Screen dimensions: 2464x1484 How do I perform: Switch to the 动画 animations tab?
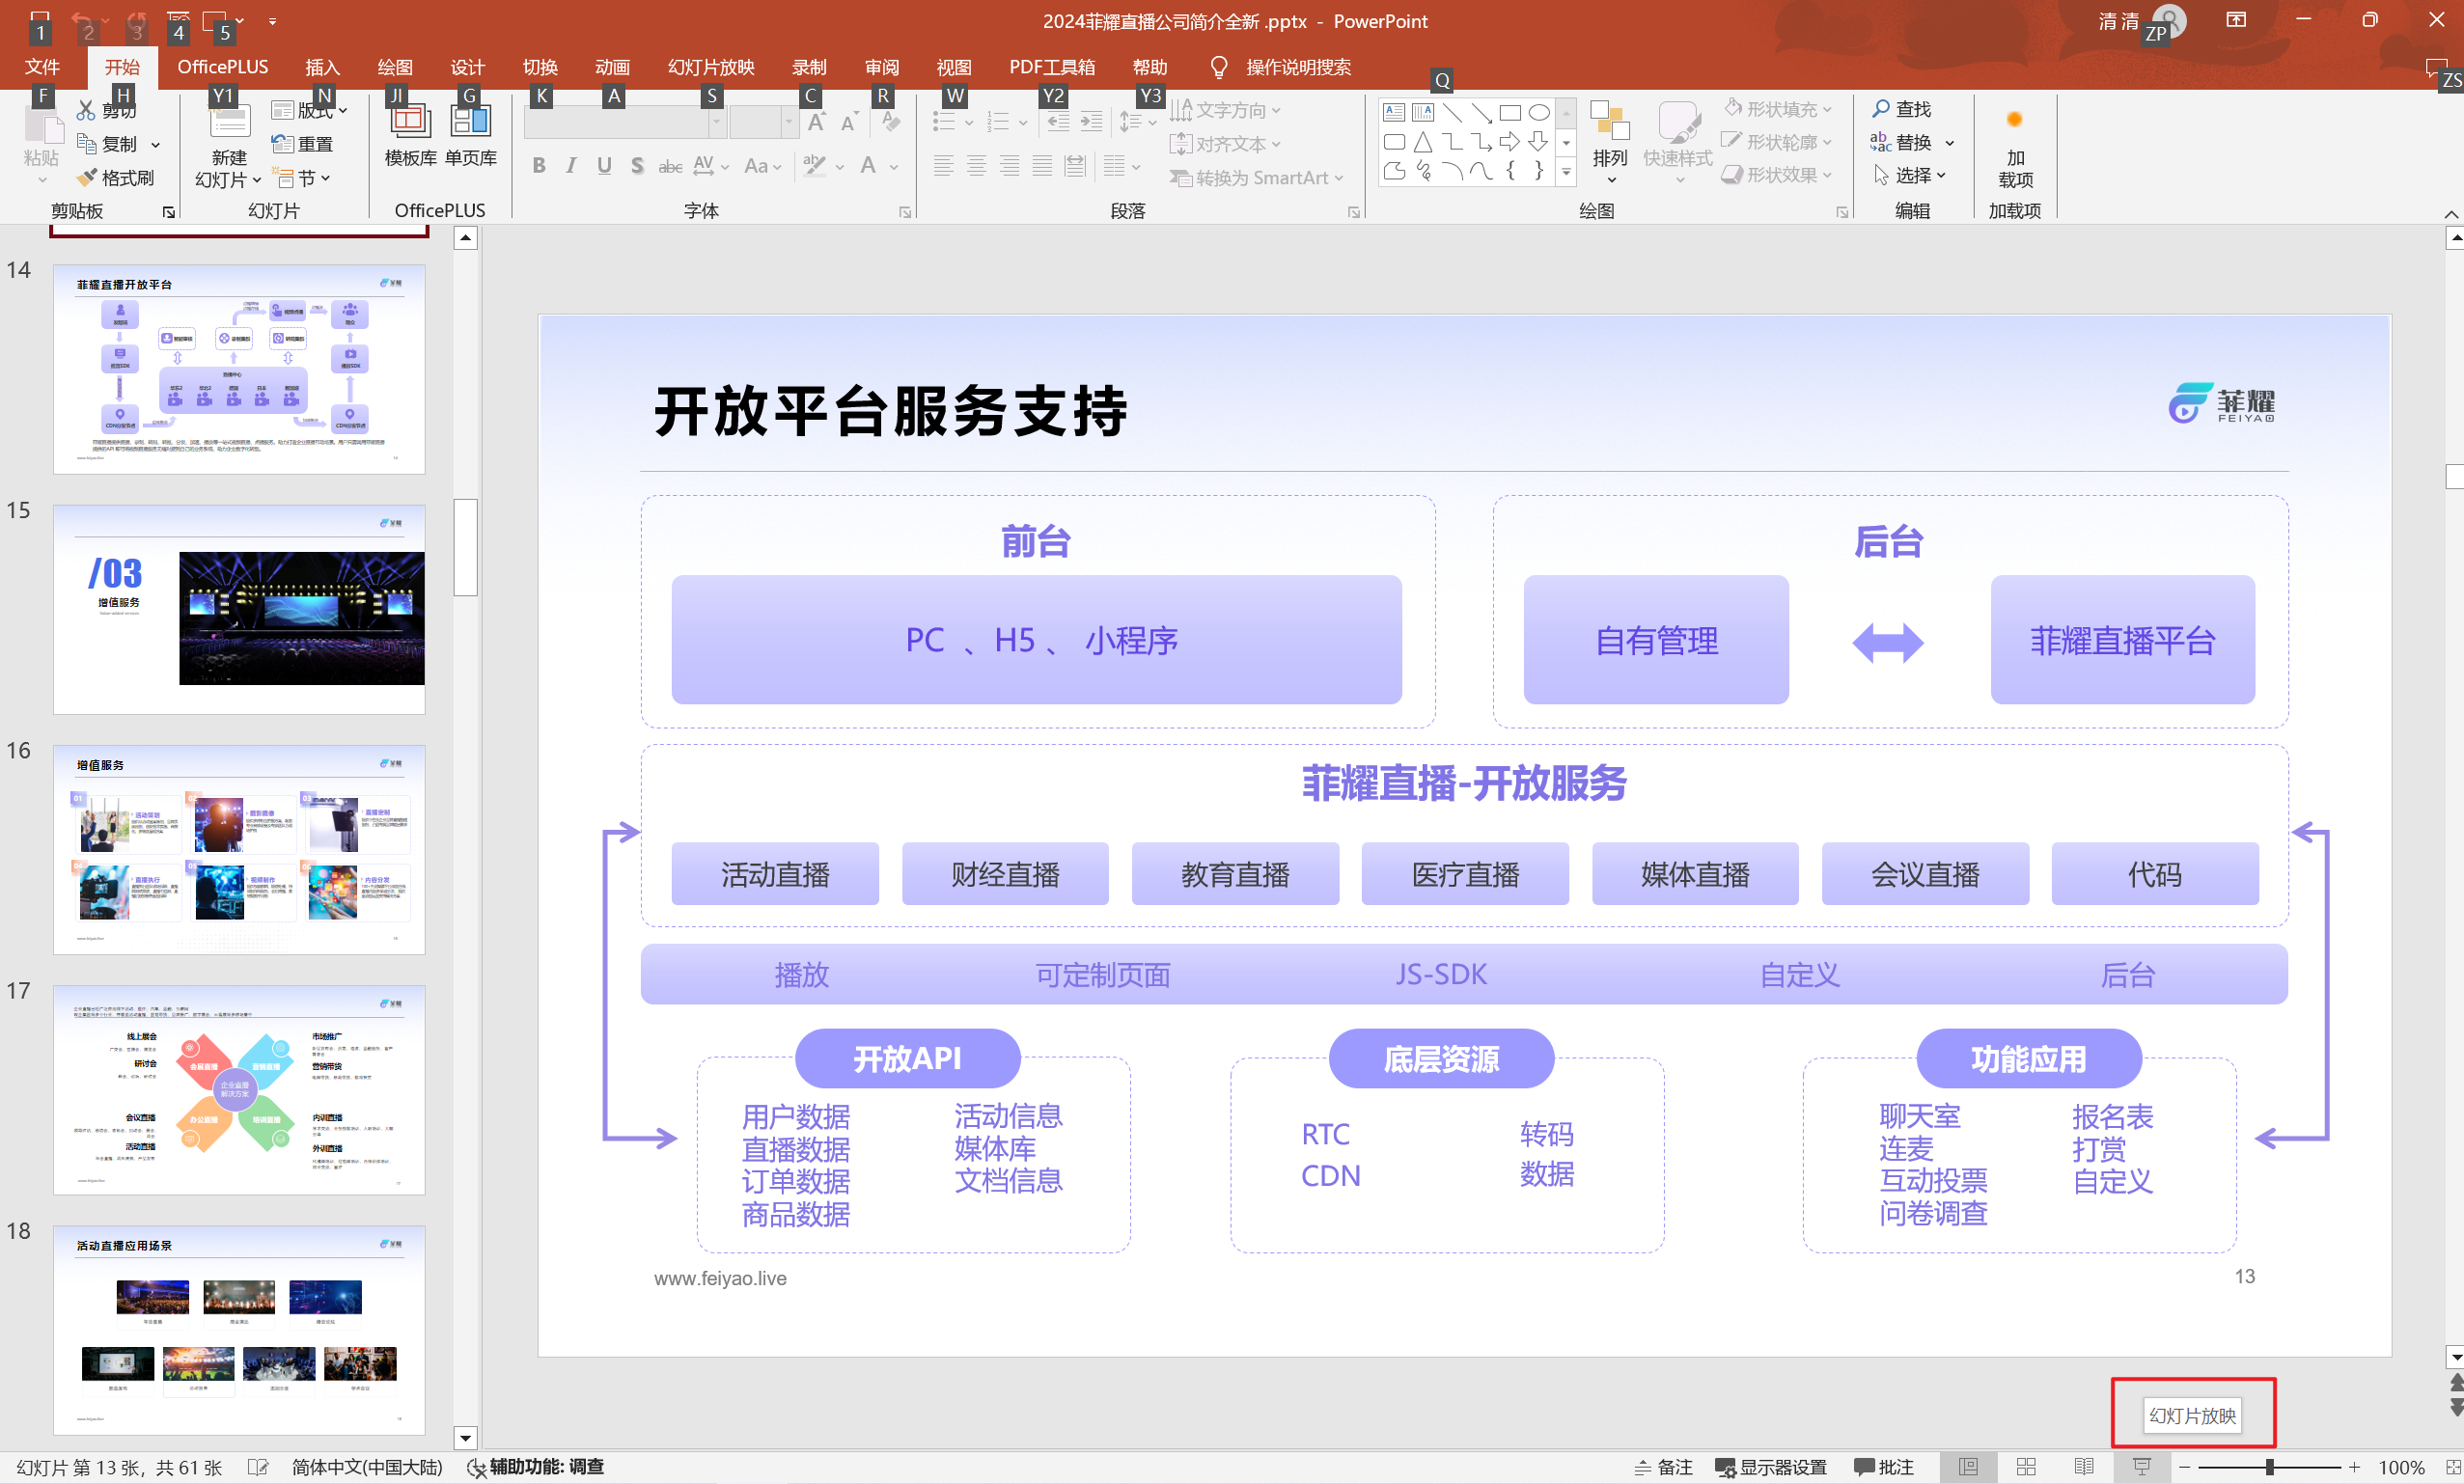612,67
